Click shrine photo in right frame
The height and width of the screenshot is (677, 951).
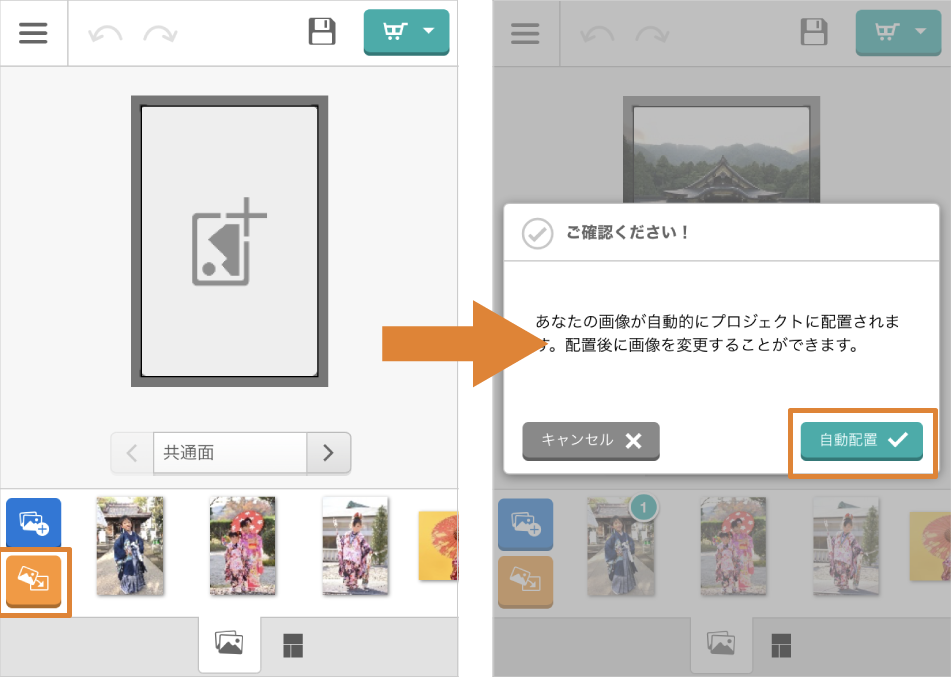[722, 154]
